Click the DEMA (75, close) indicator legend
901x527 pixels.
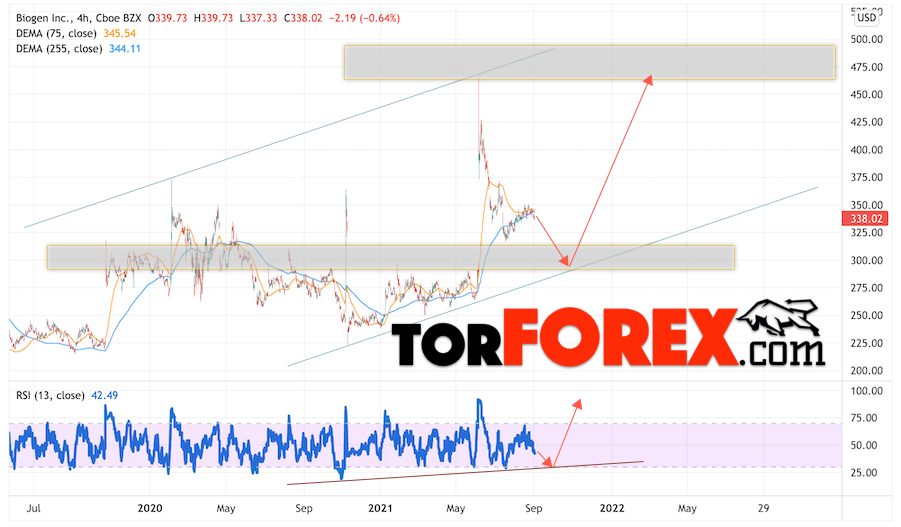coord(56,33)
